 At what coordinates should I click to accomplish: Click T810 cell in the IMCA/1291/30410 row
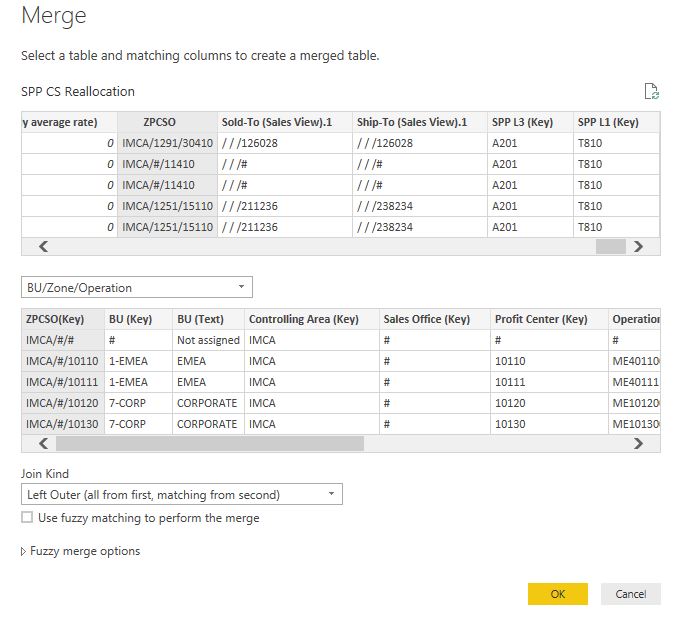click(617, 143)
